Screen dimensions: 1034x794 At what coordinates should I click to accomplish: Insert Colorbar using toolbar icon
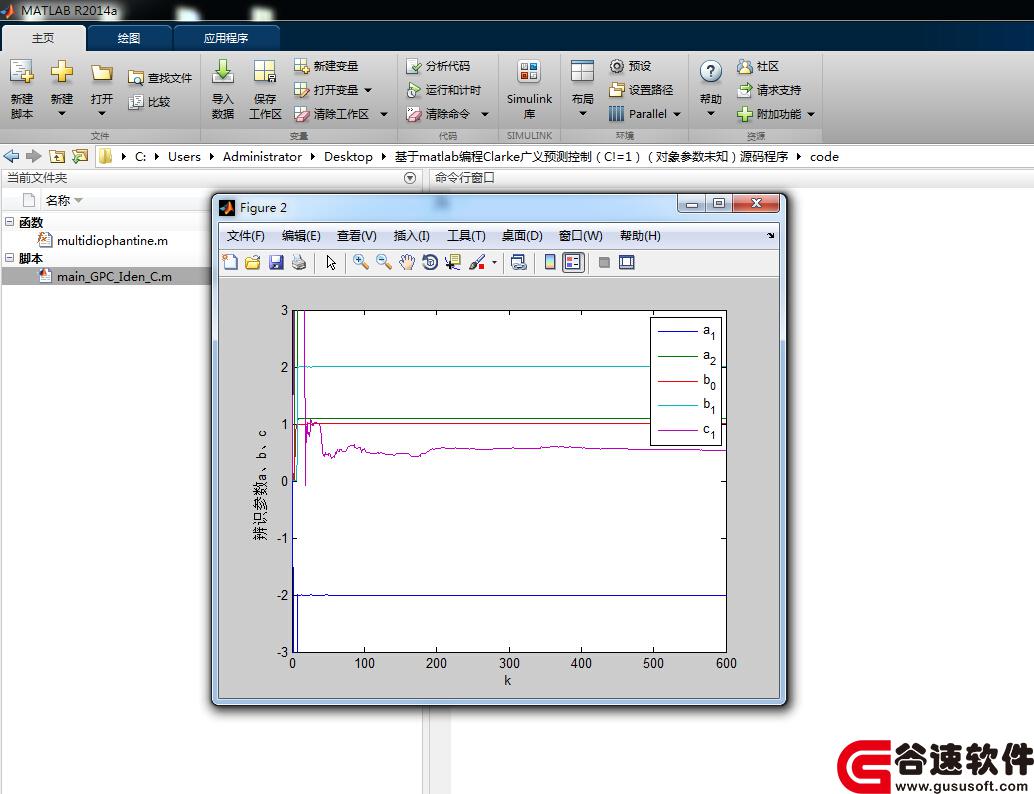550,262
